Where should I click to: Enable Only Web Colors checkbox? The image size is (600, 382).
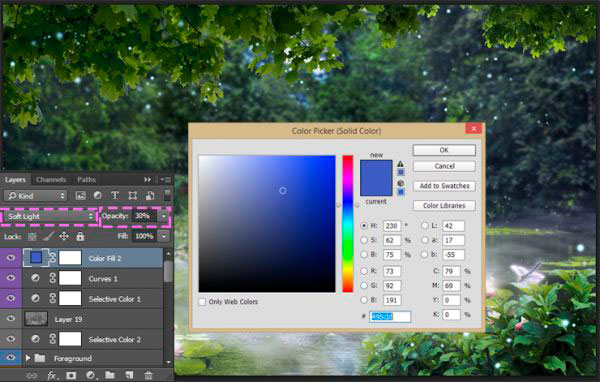point(202,302)
